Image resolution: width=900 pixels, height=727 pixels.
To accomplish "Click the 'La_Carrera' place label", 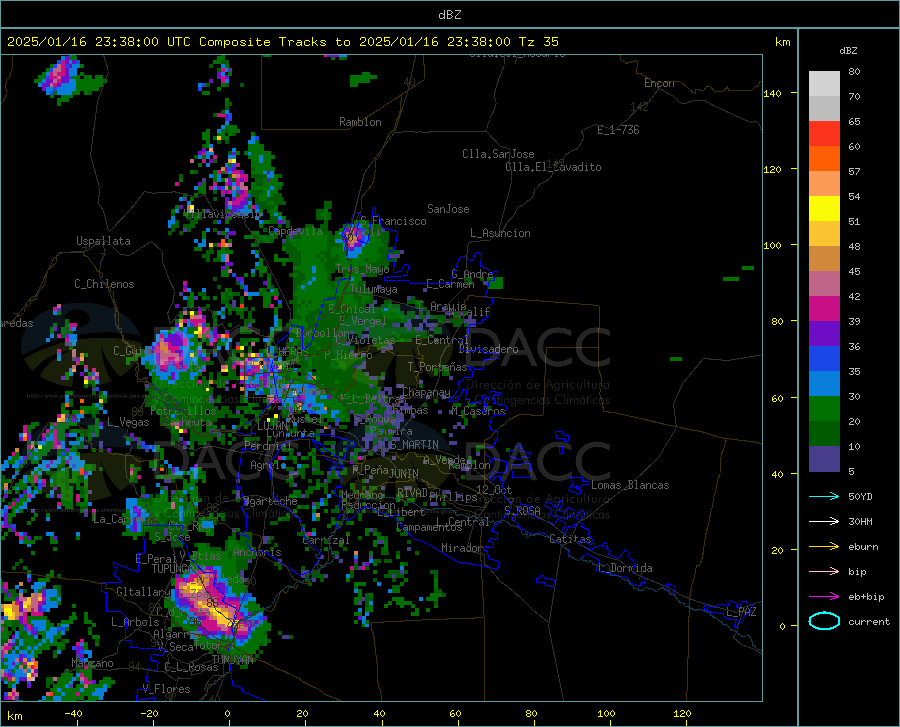I will [x=123, y=519].
